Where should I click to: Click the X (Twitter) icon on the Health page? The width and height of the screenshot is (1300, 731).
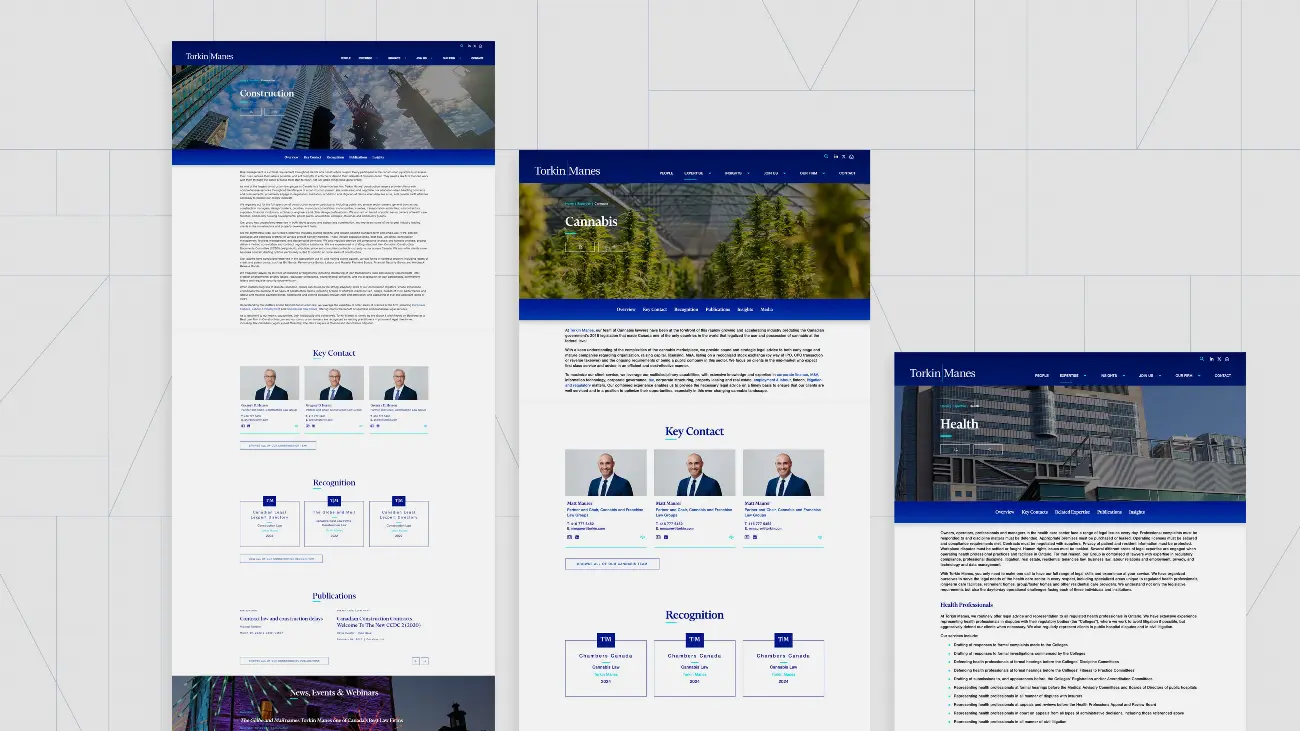pyautogui.click(x=1219, y=359)
